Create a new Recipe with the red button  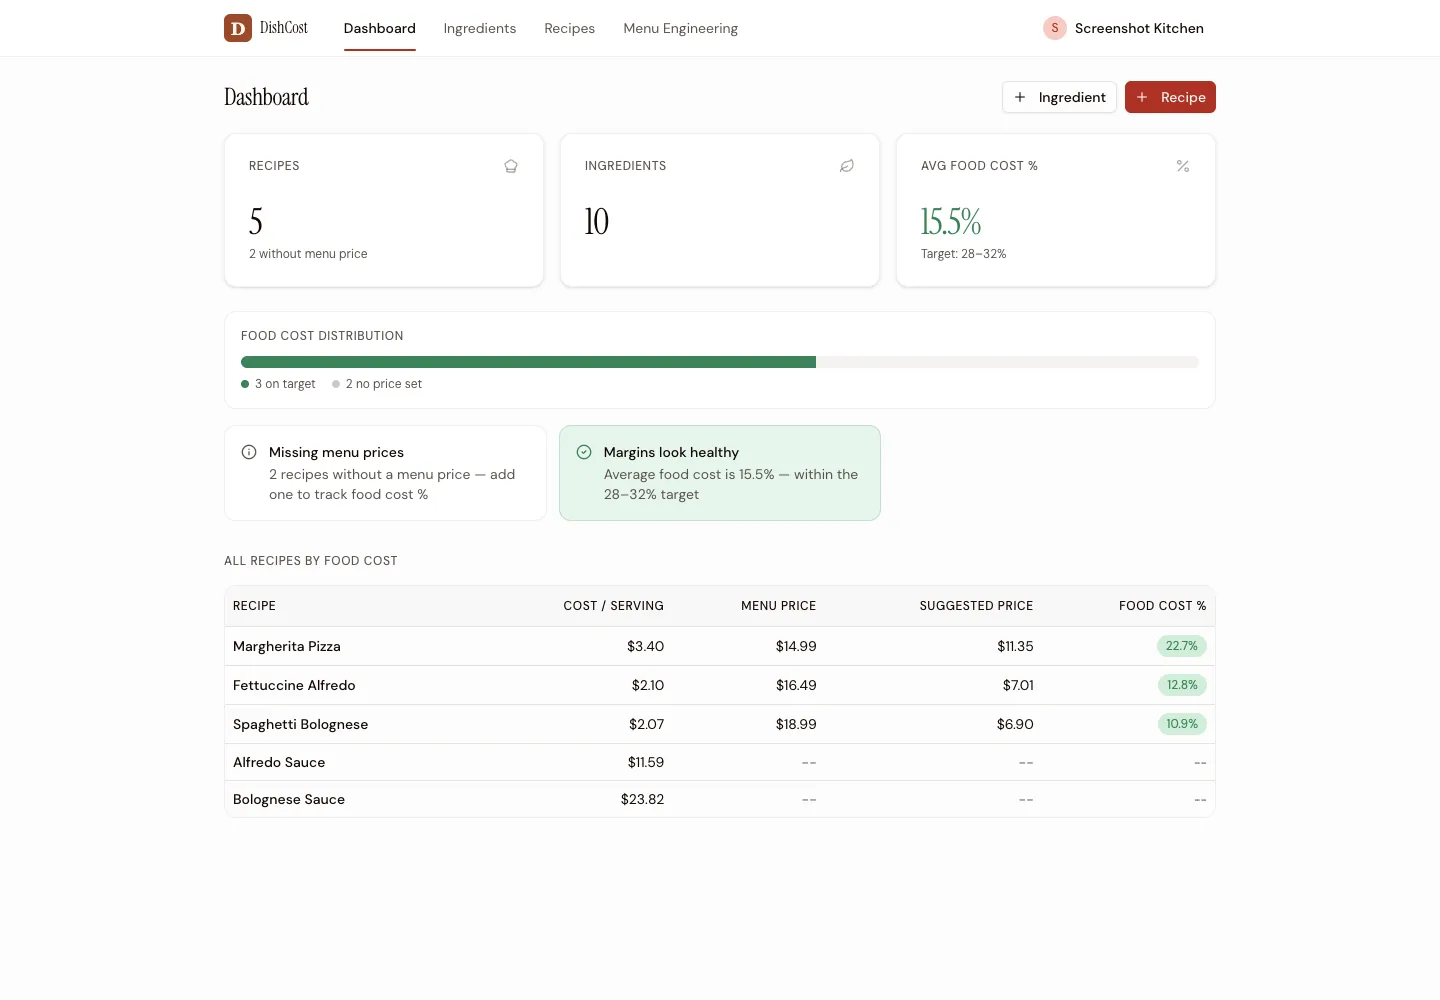[x=1170, y=97]
